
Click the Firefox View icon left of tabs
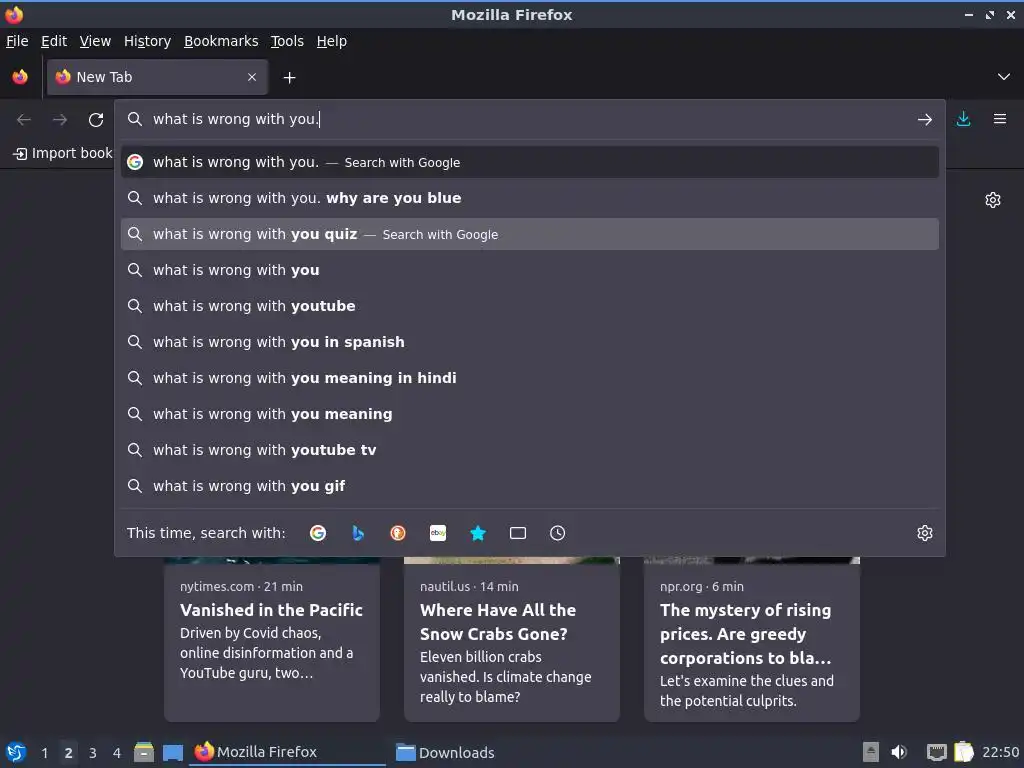pos(20,77)
